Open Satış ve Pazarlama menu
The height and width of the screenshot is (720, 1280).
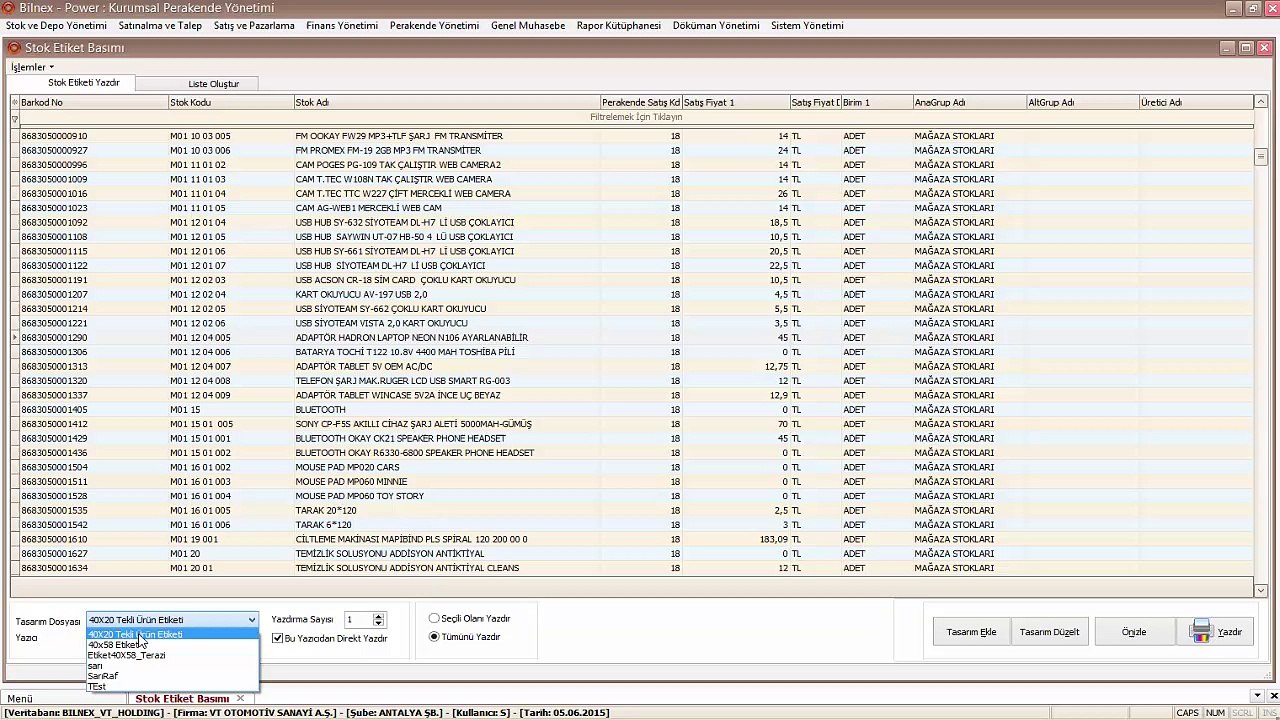tap(254, 25)
